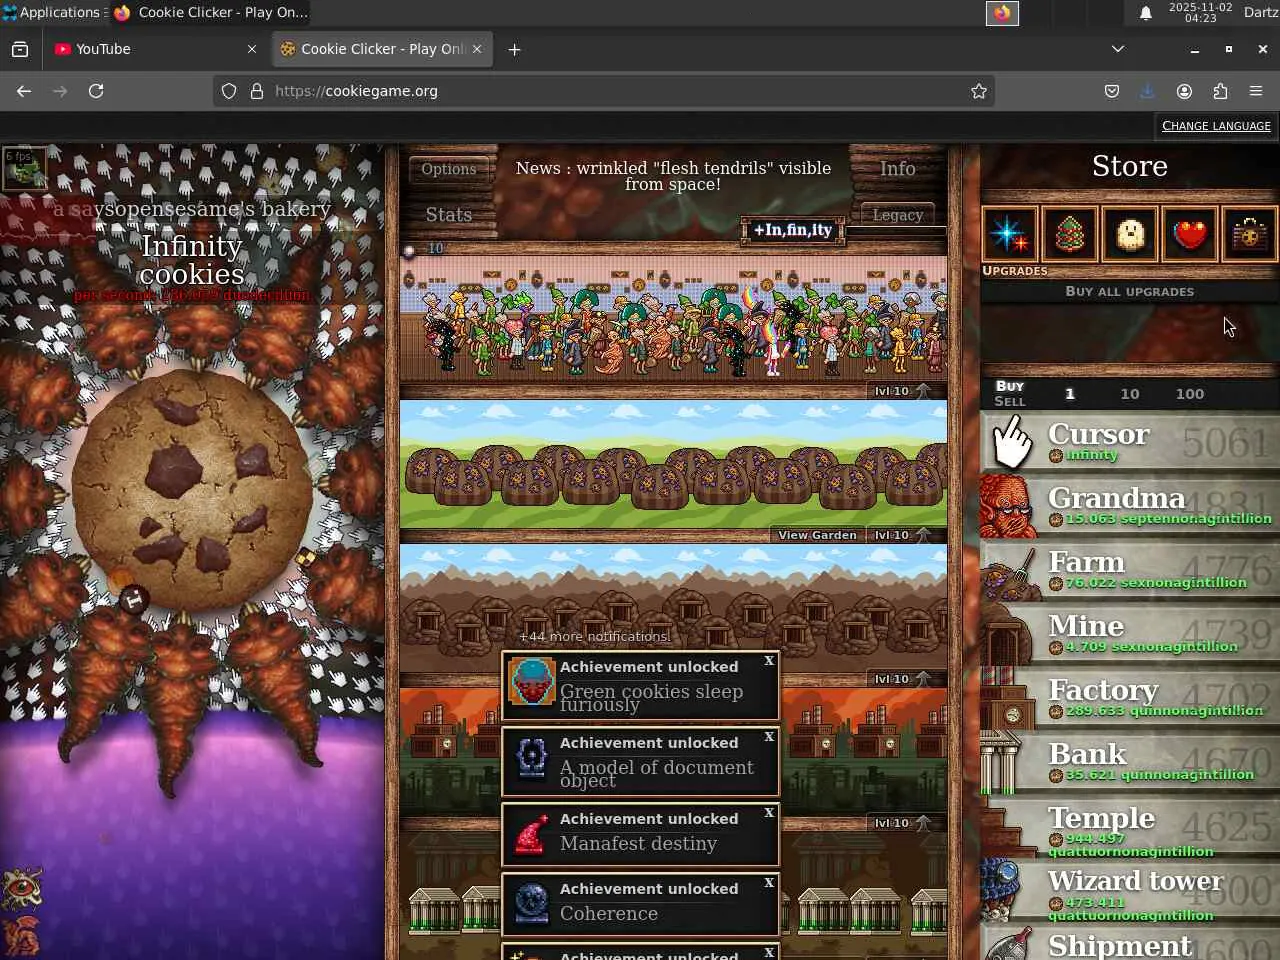Bookmark this page with the star
This screenshot has height=960, width=1280.
tap(979, 91)
